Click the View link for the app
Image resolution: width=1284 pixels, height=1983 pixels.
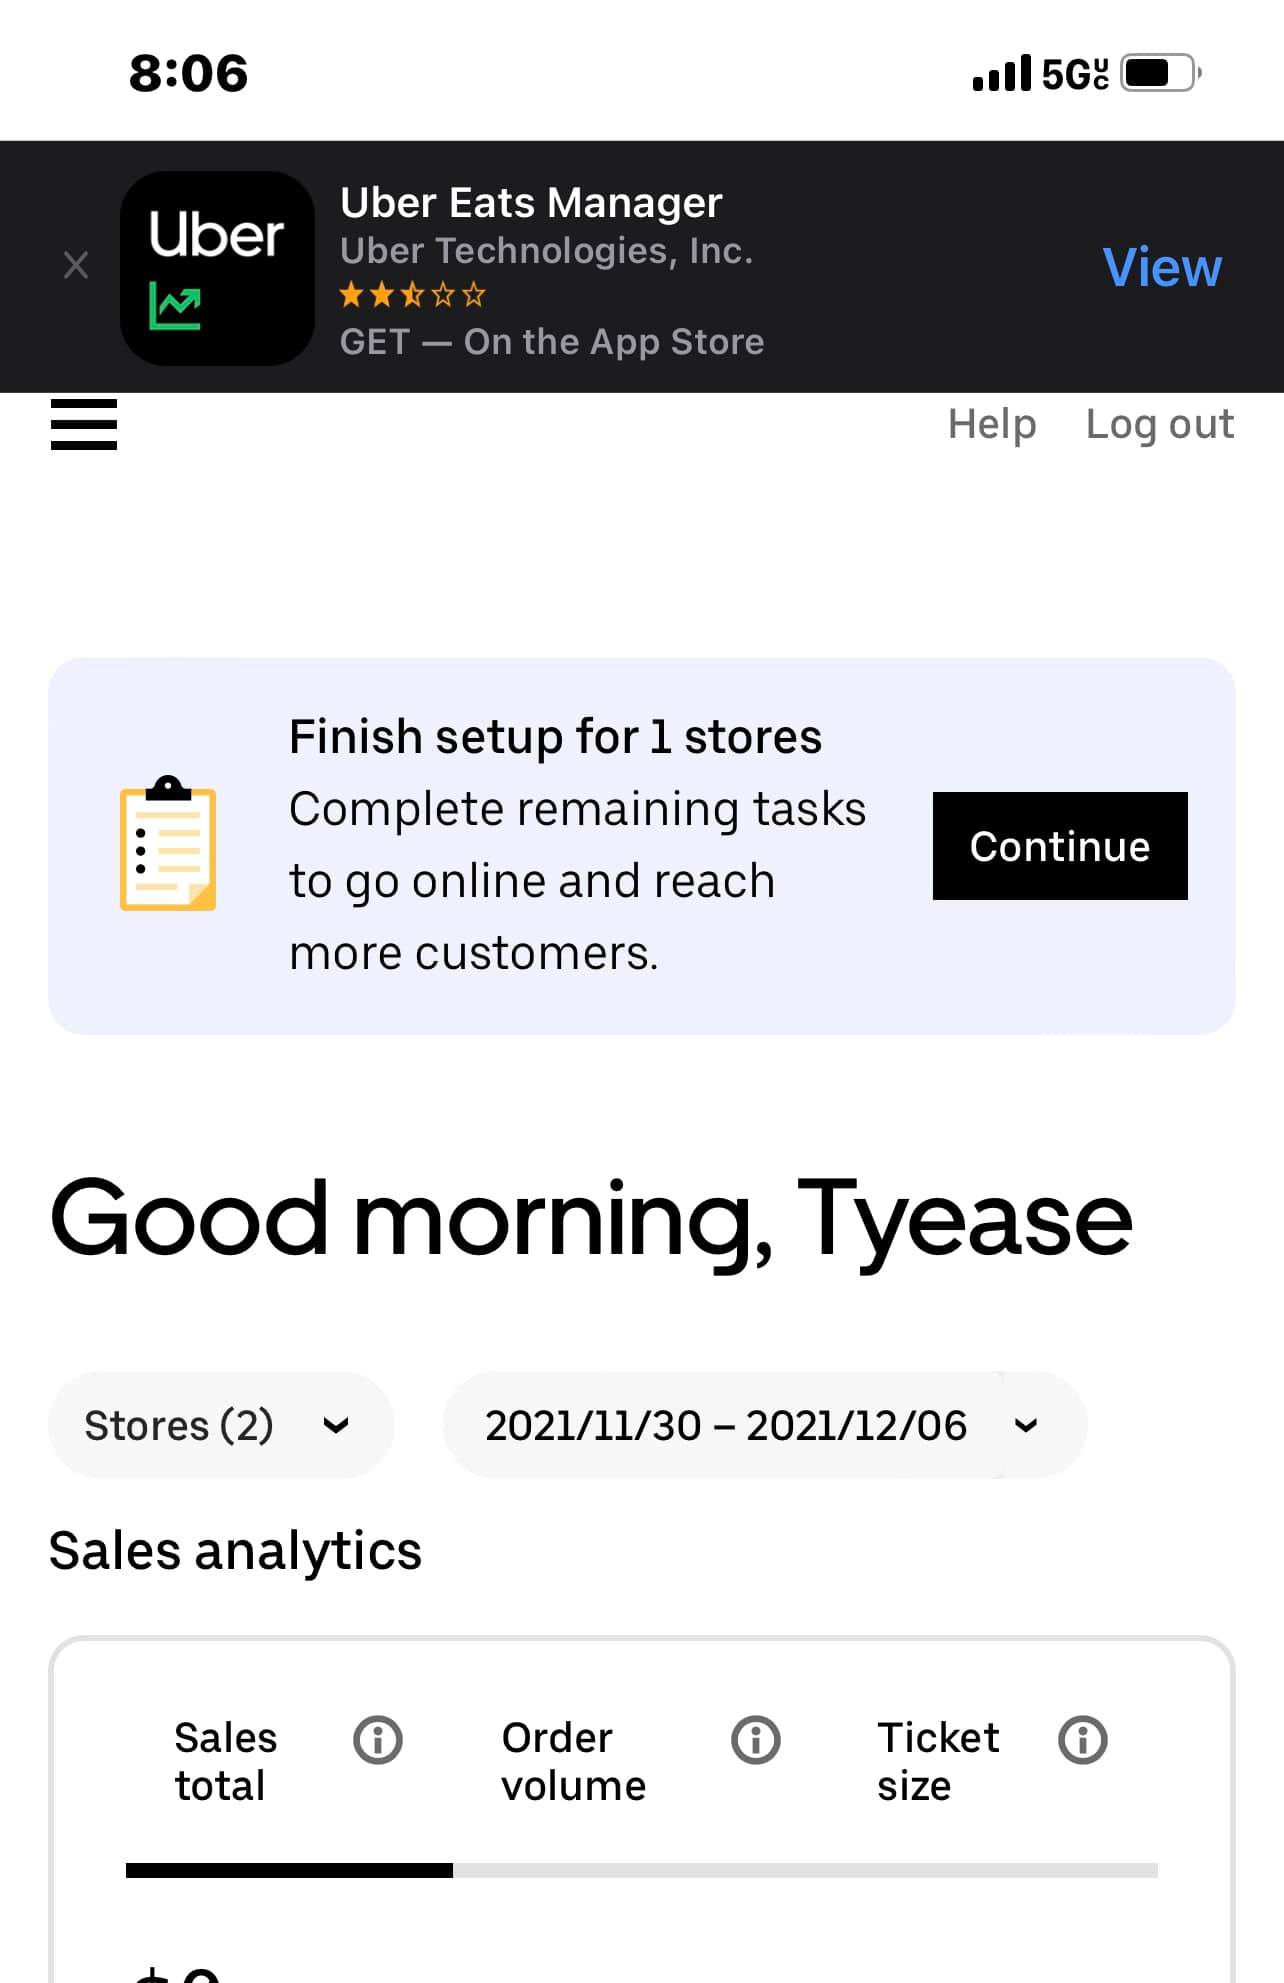pyautogui.click(x=1161, y=268)
